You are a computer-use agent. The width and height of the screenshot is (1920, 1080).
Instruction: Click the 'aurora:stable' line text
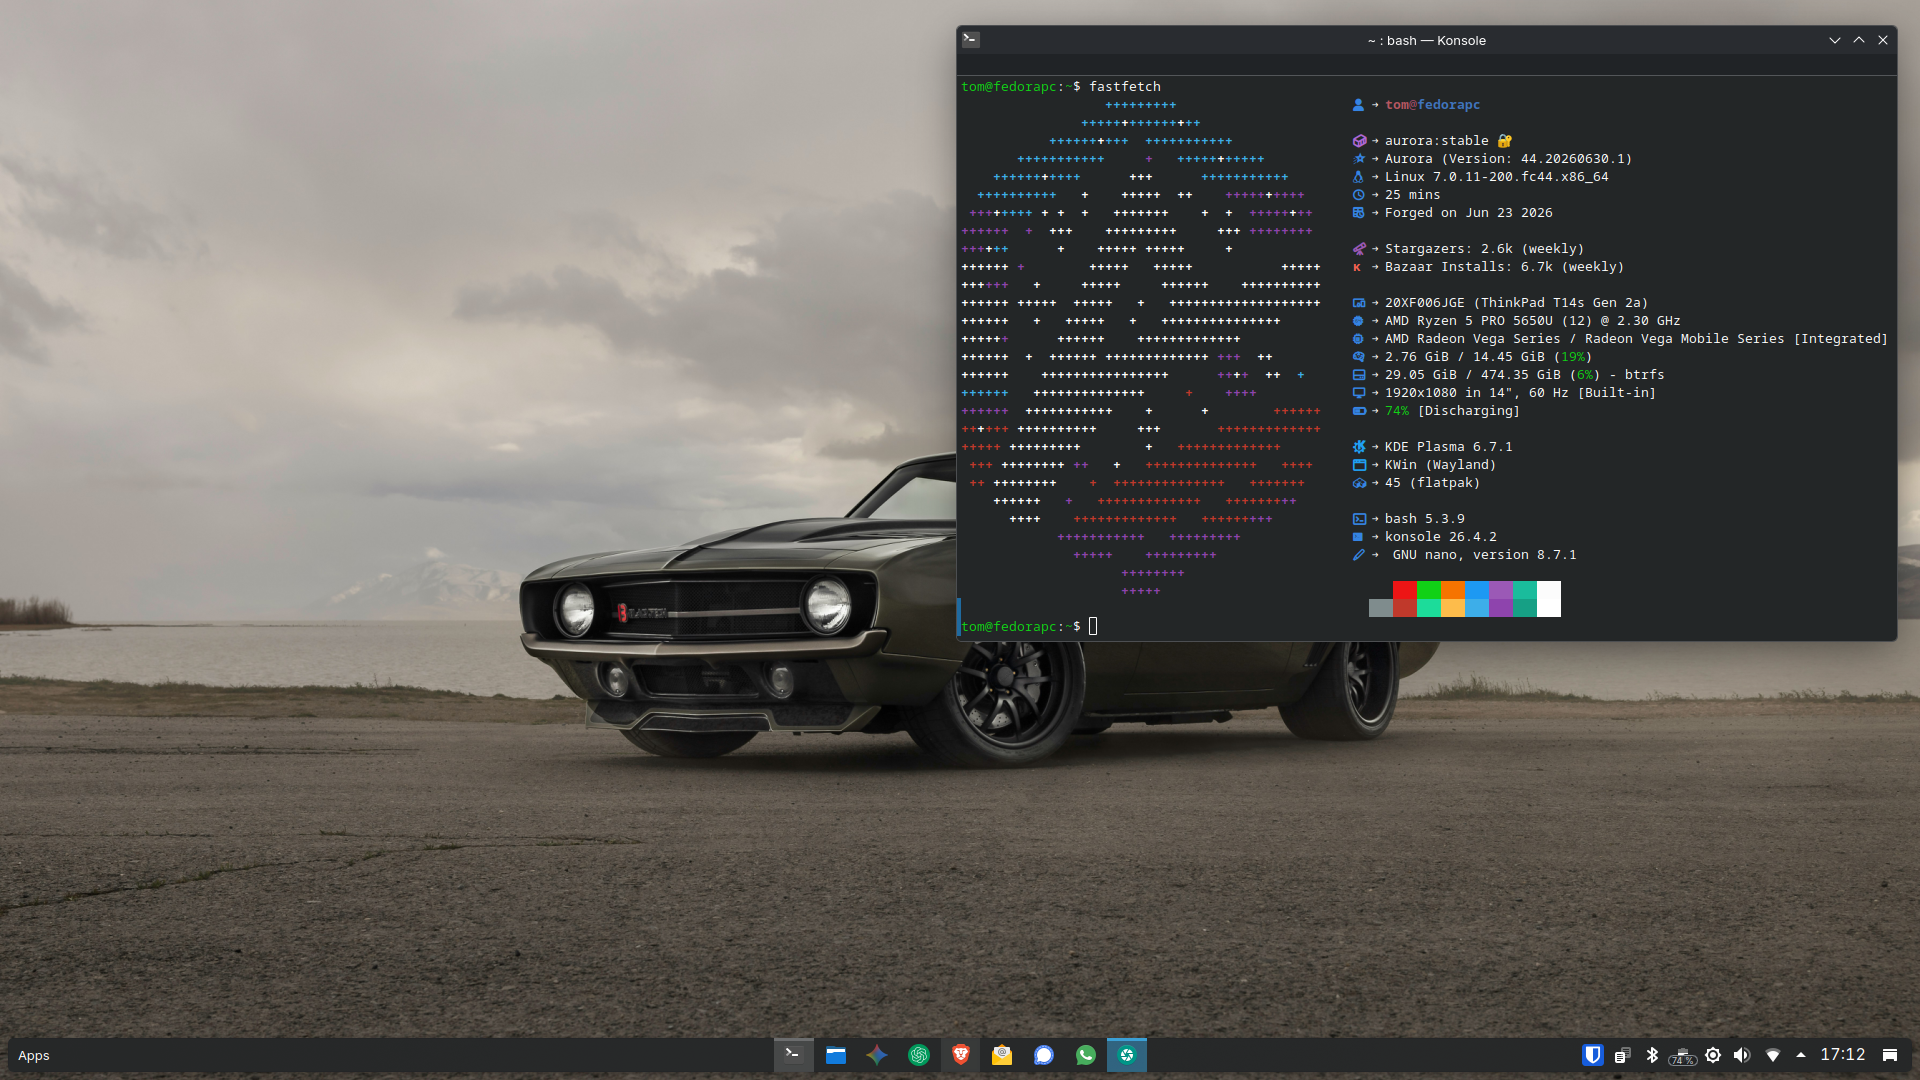(x=1437, y=141)
